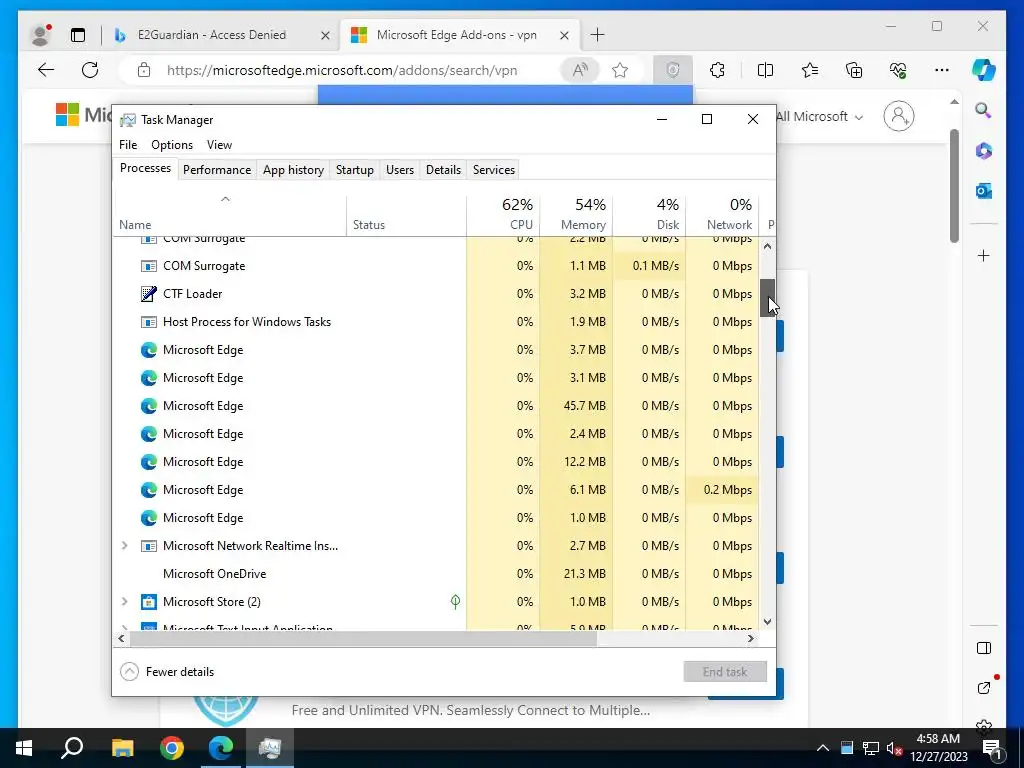Image resolution: width=1024 pixels, height=768 pixels.
Task: Open the notifications action center icon
Action: click(x=991, y=748)
